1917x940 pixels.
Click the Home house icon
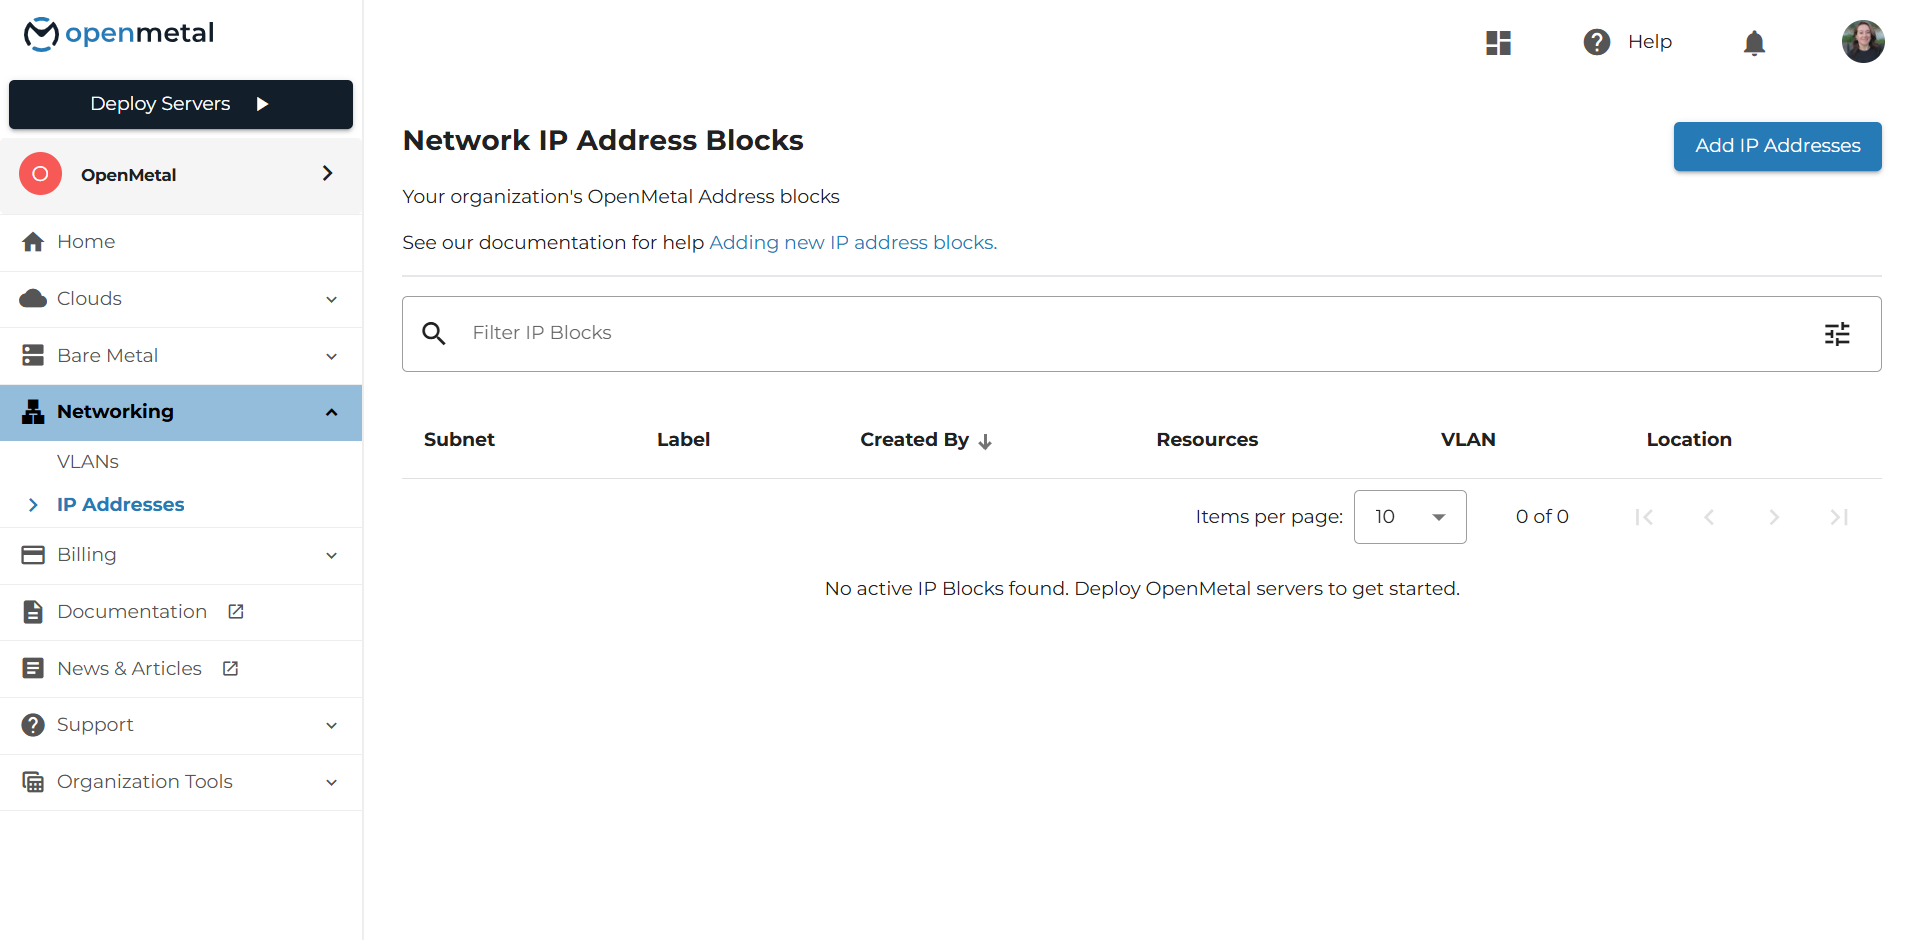tap(33, 242)
